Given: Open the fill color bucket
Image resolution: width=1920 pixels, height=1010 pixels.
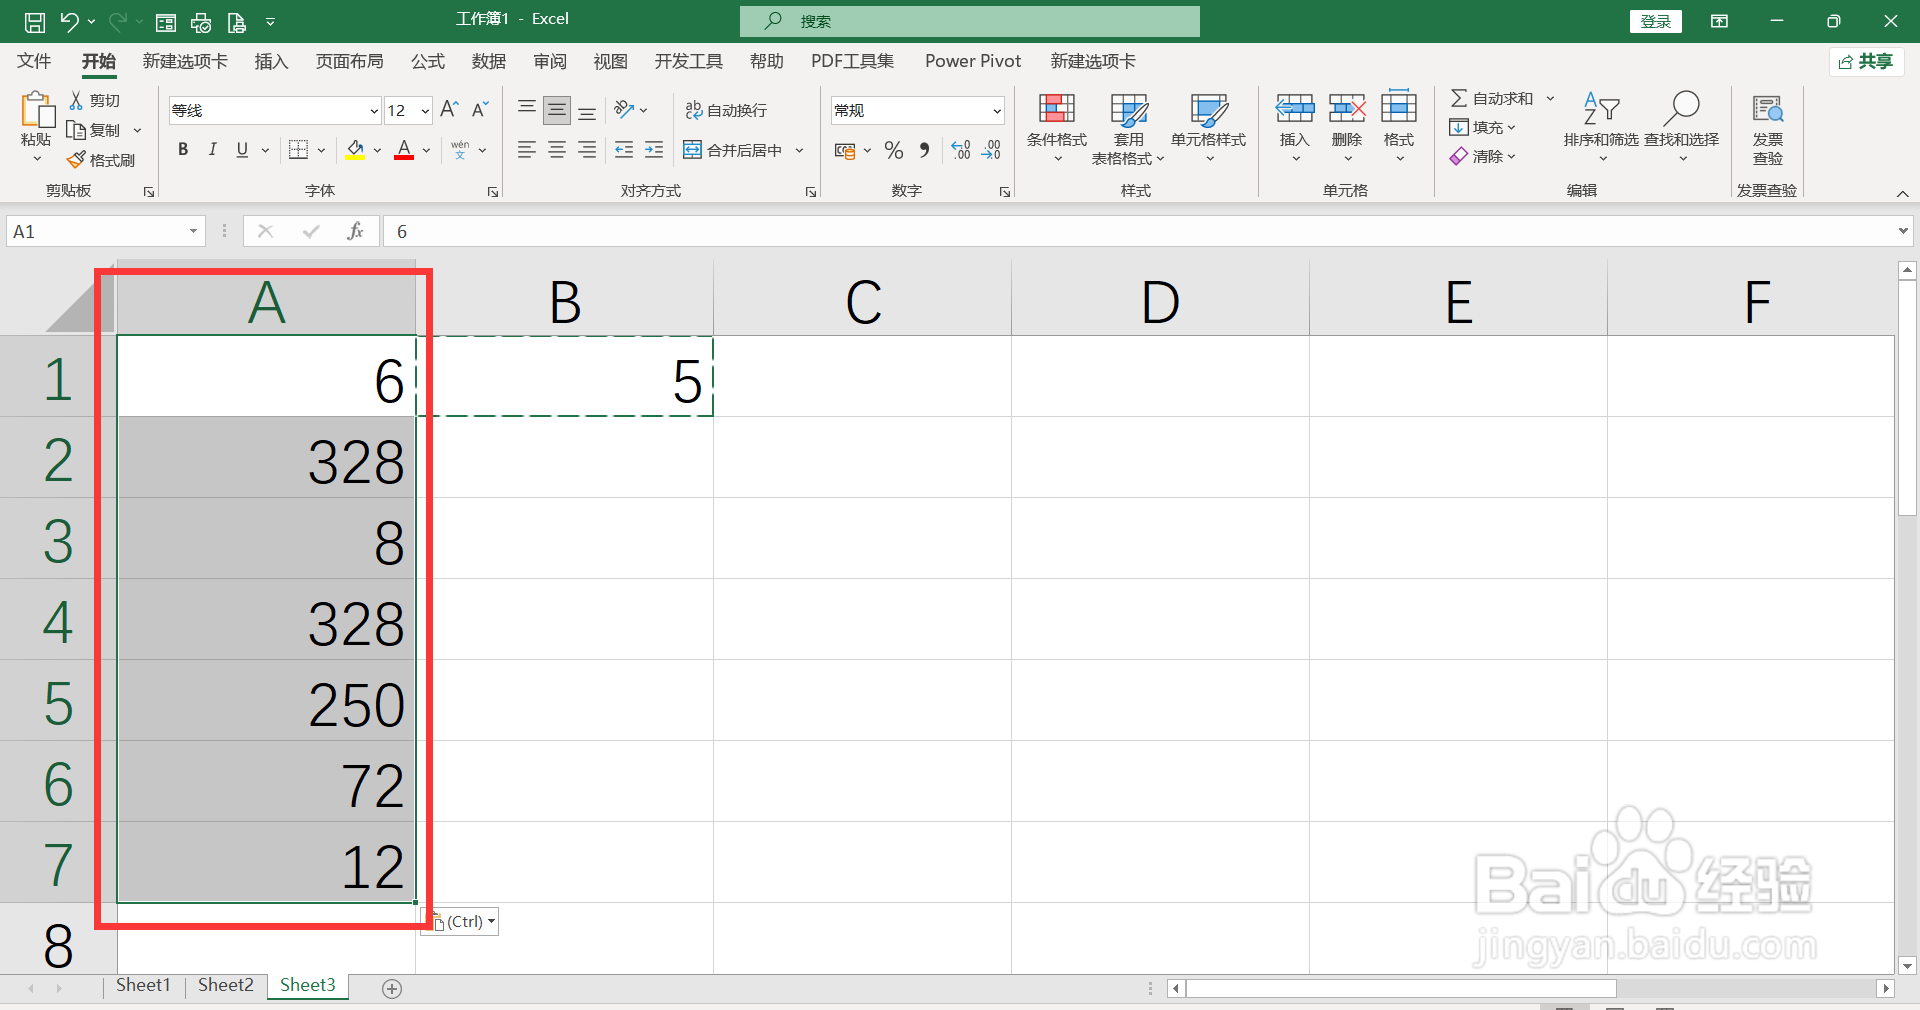Looking at the screenshot, I should point(355,150).
